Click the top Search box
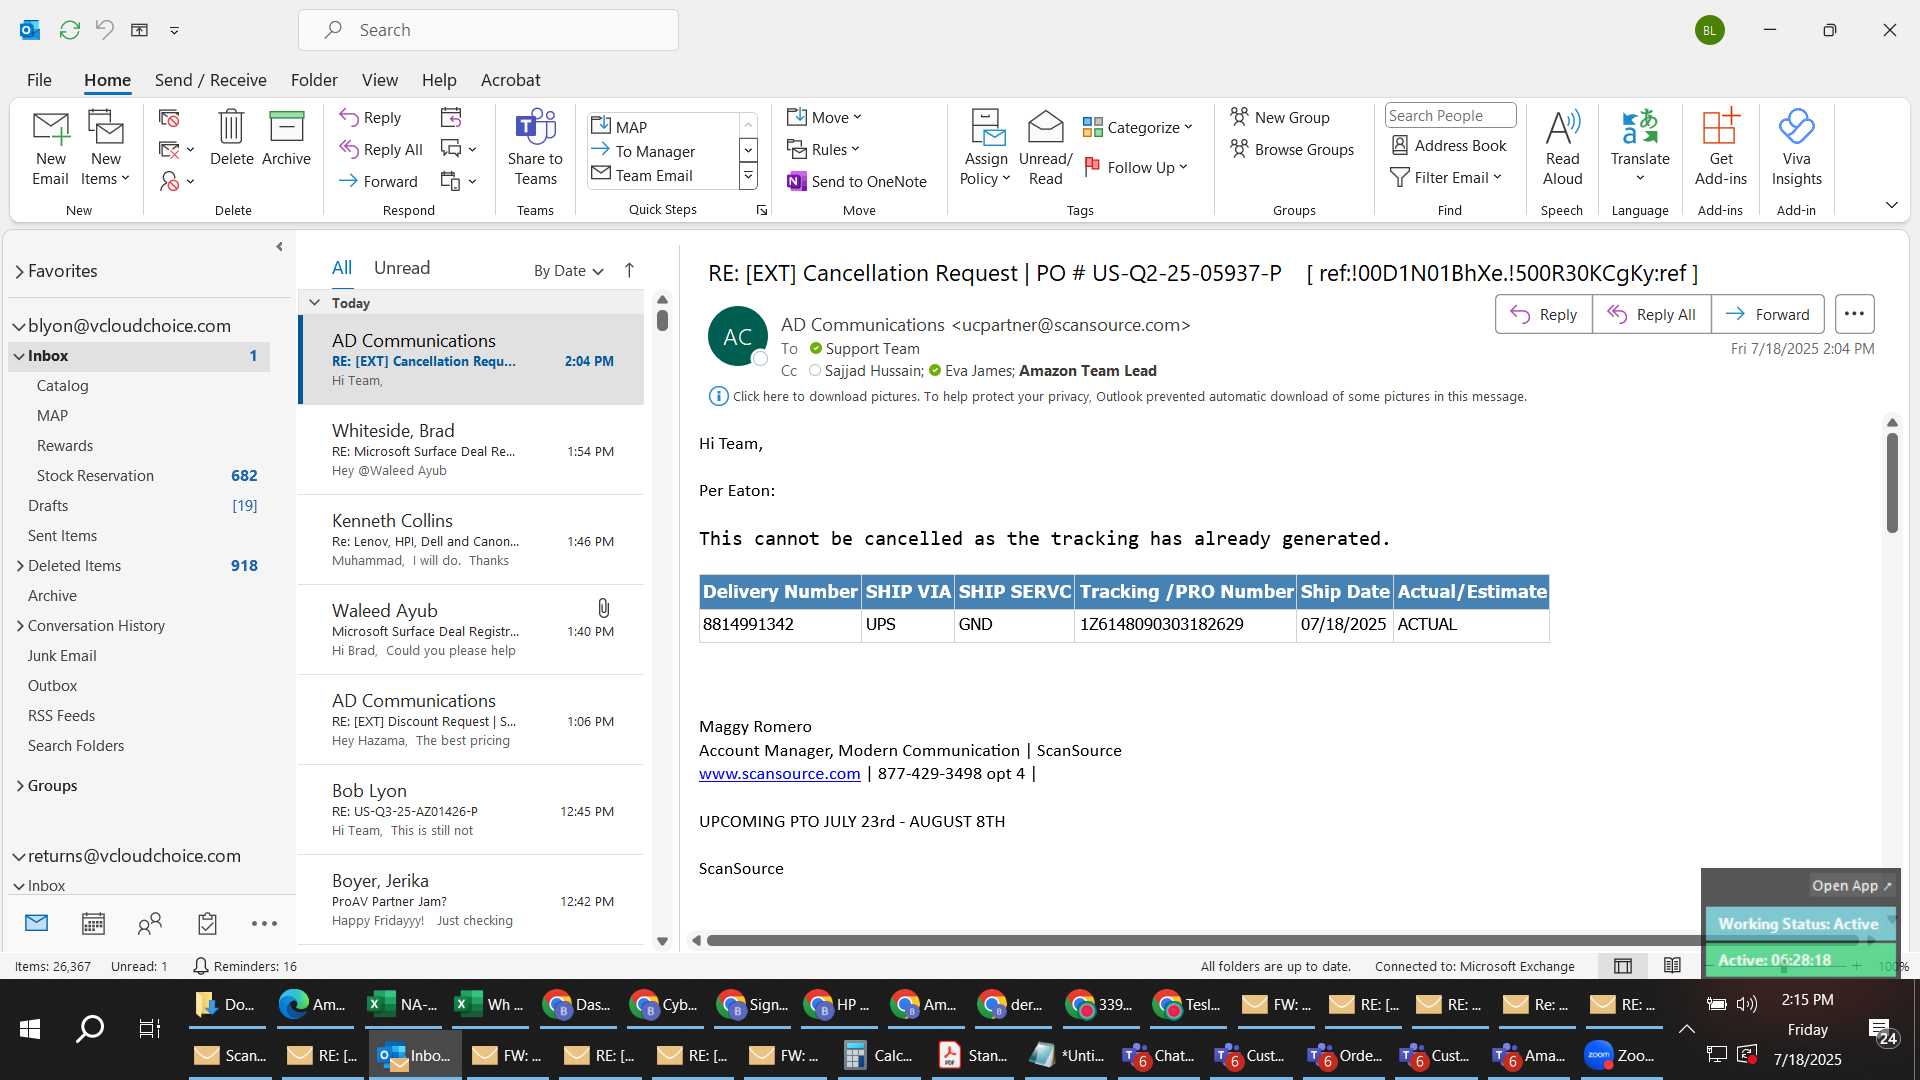Viewport: 1920px width, 1080px height. pyautogui.click(x=488, y=30)
